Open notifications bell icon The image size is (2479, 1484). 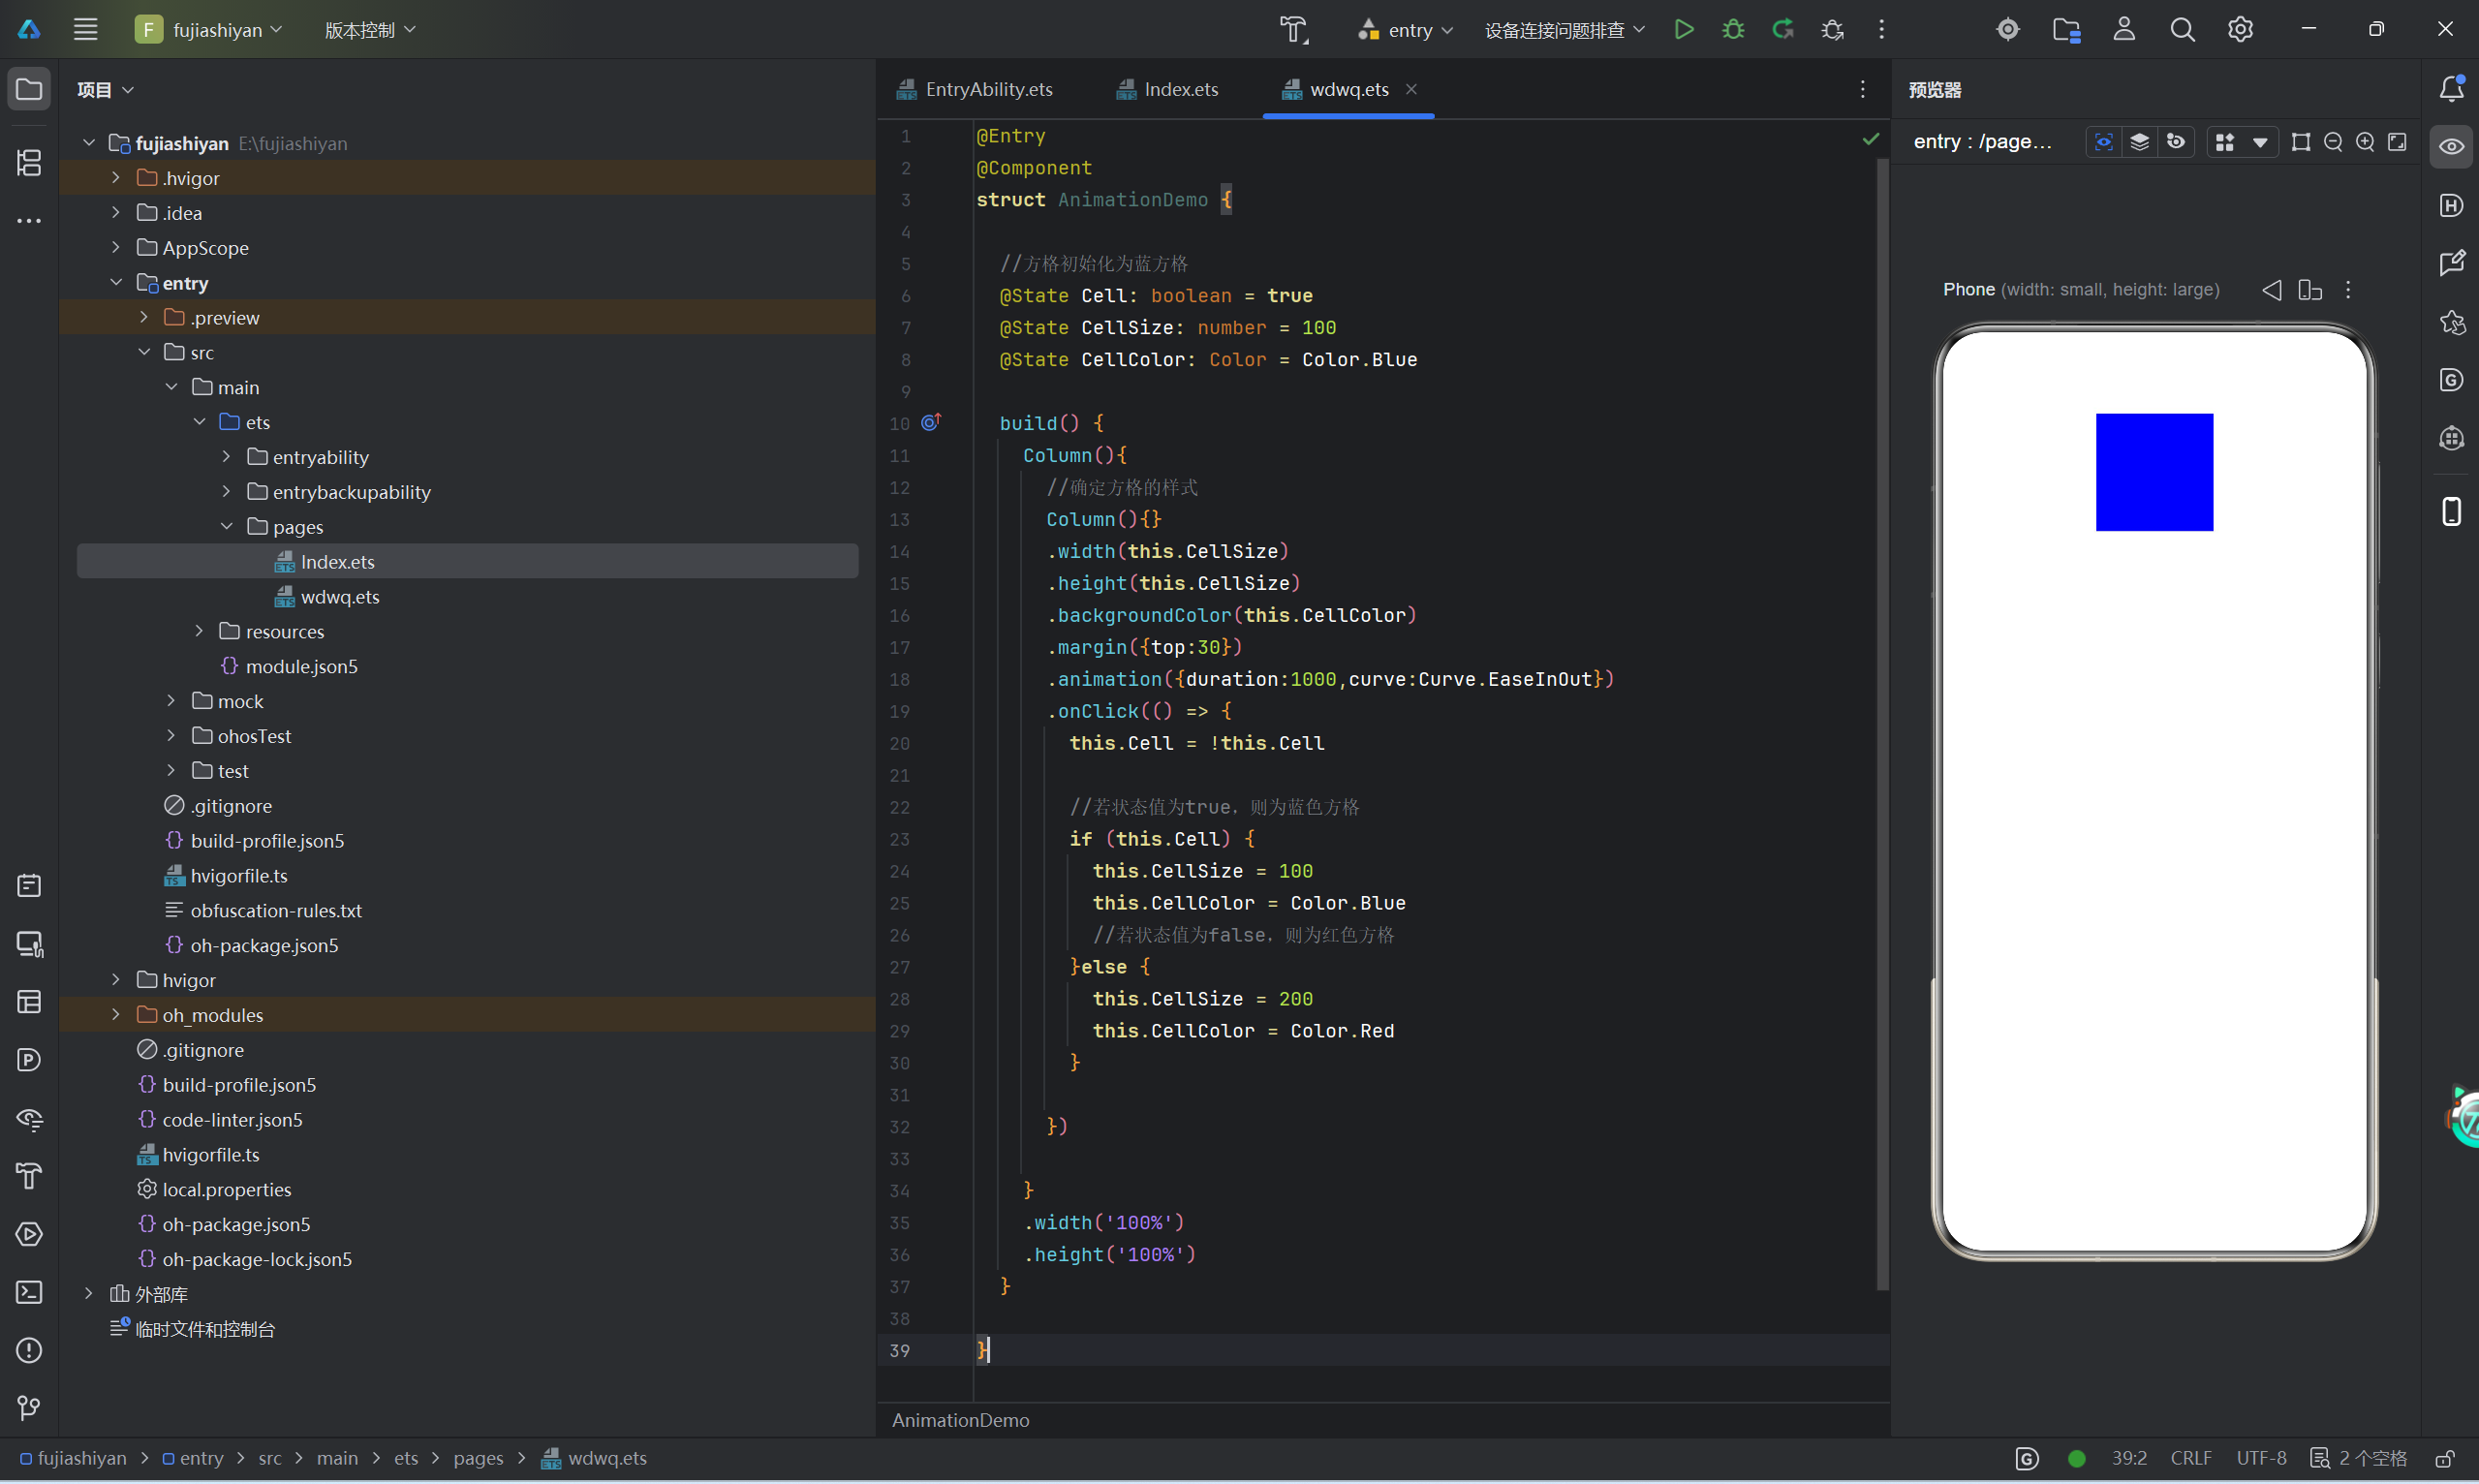point(2451,88)
